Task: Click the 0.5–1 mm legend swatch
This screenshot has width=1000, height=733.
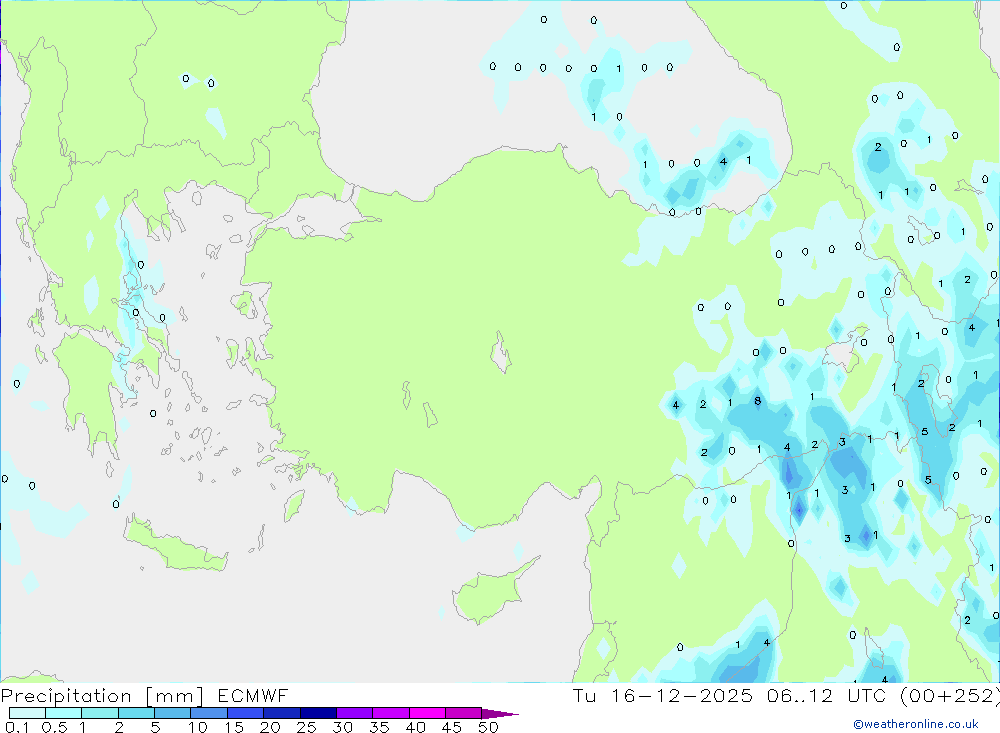Action: pyautogui.click(x=64, y=713)
